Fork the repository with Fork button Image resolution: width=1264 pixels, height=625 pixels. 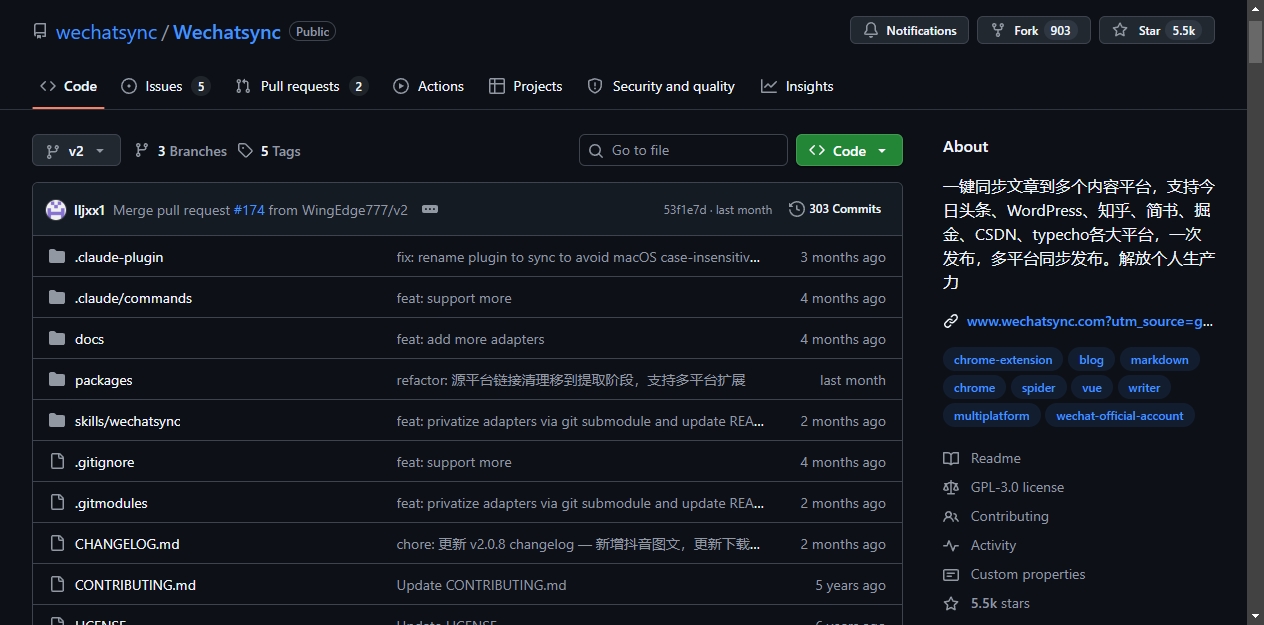click(1033, 30)
